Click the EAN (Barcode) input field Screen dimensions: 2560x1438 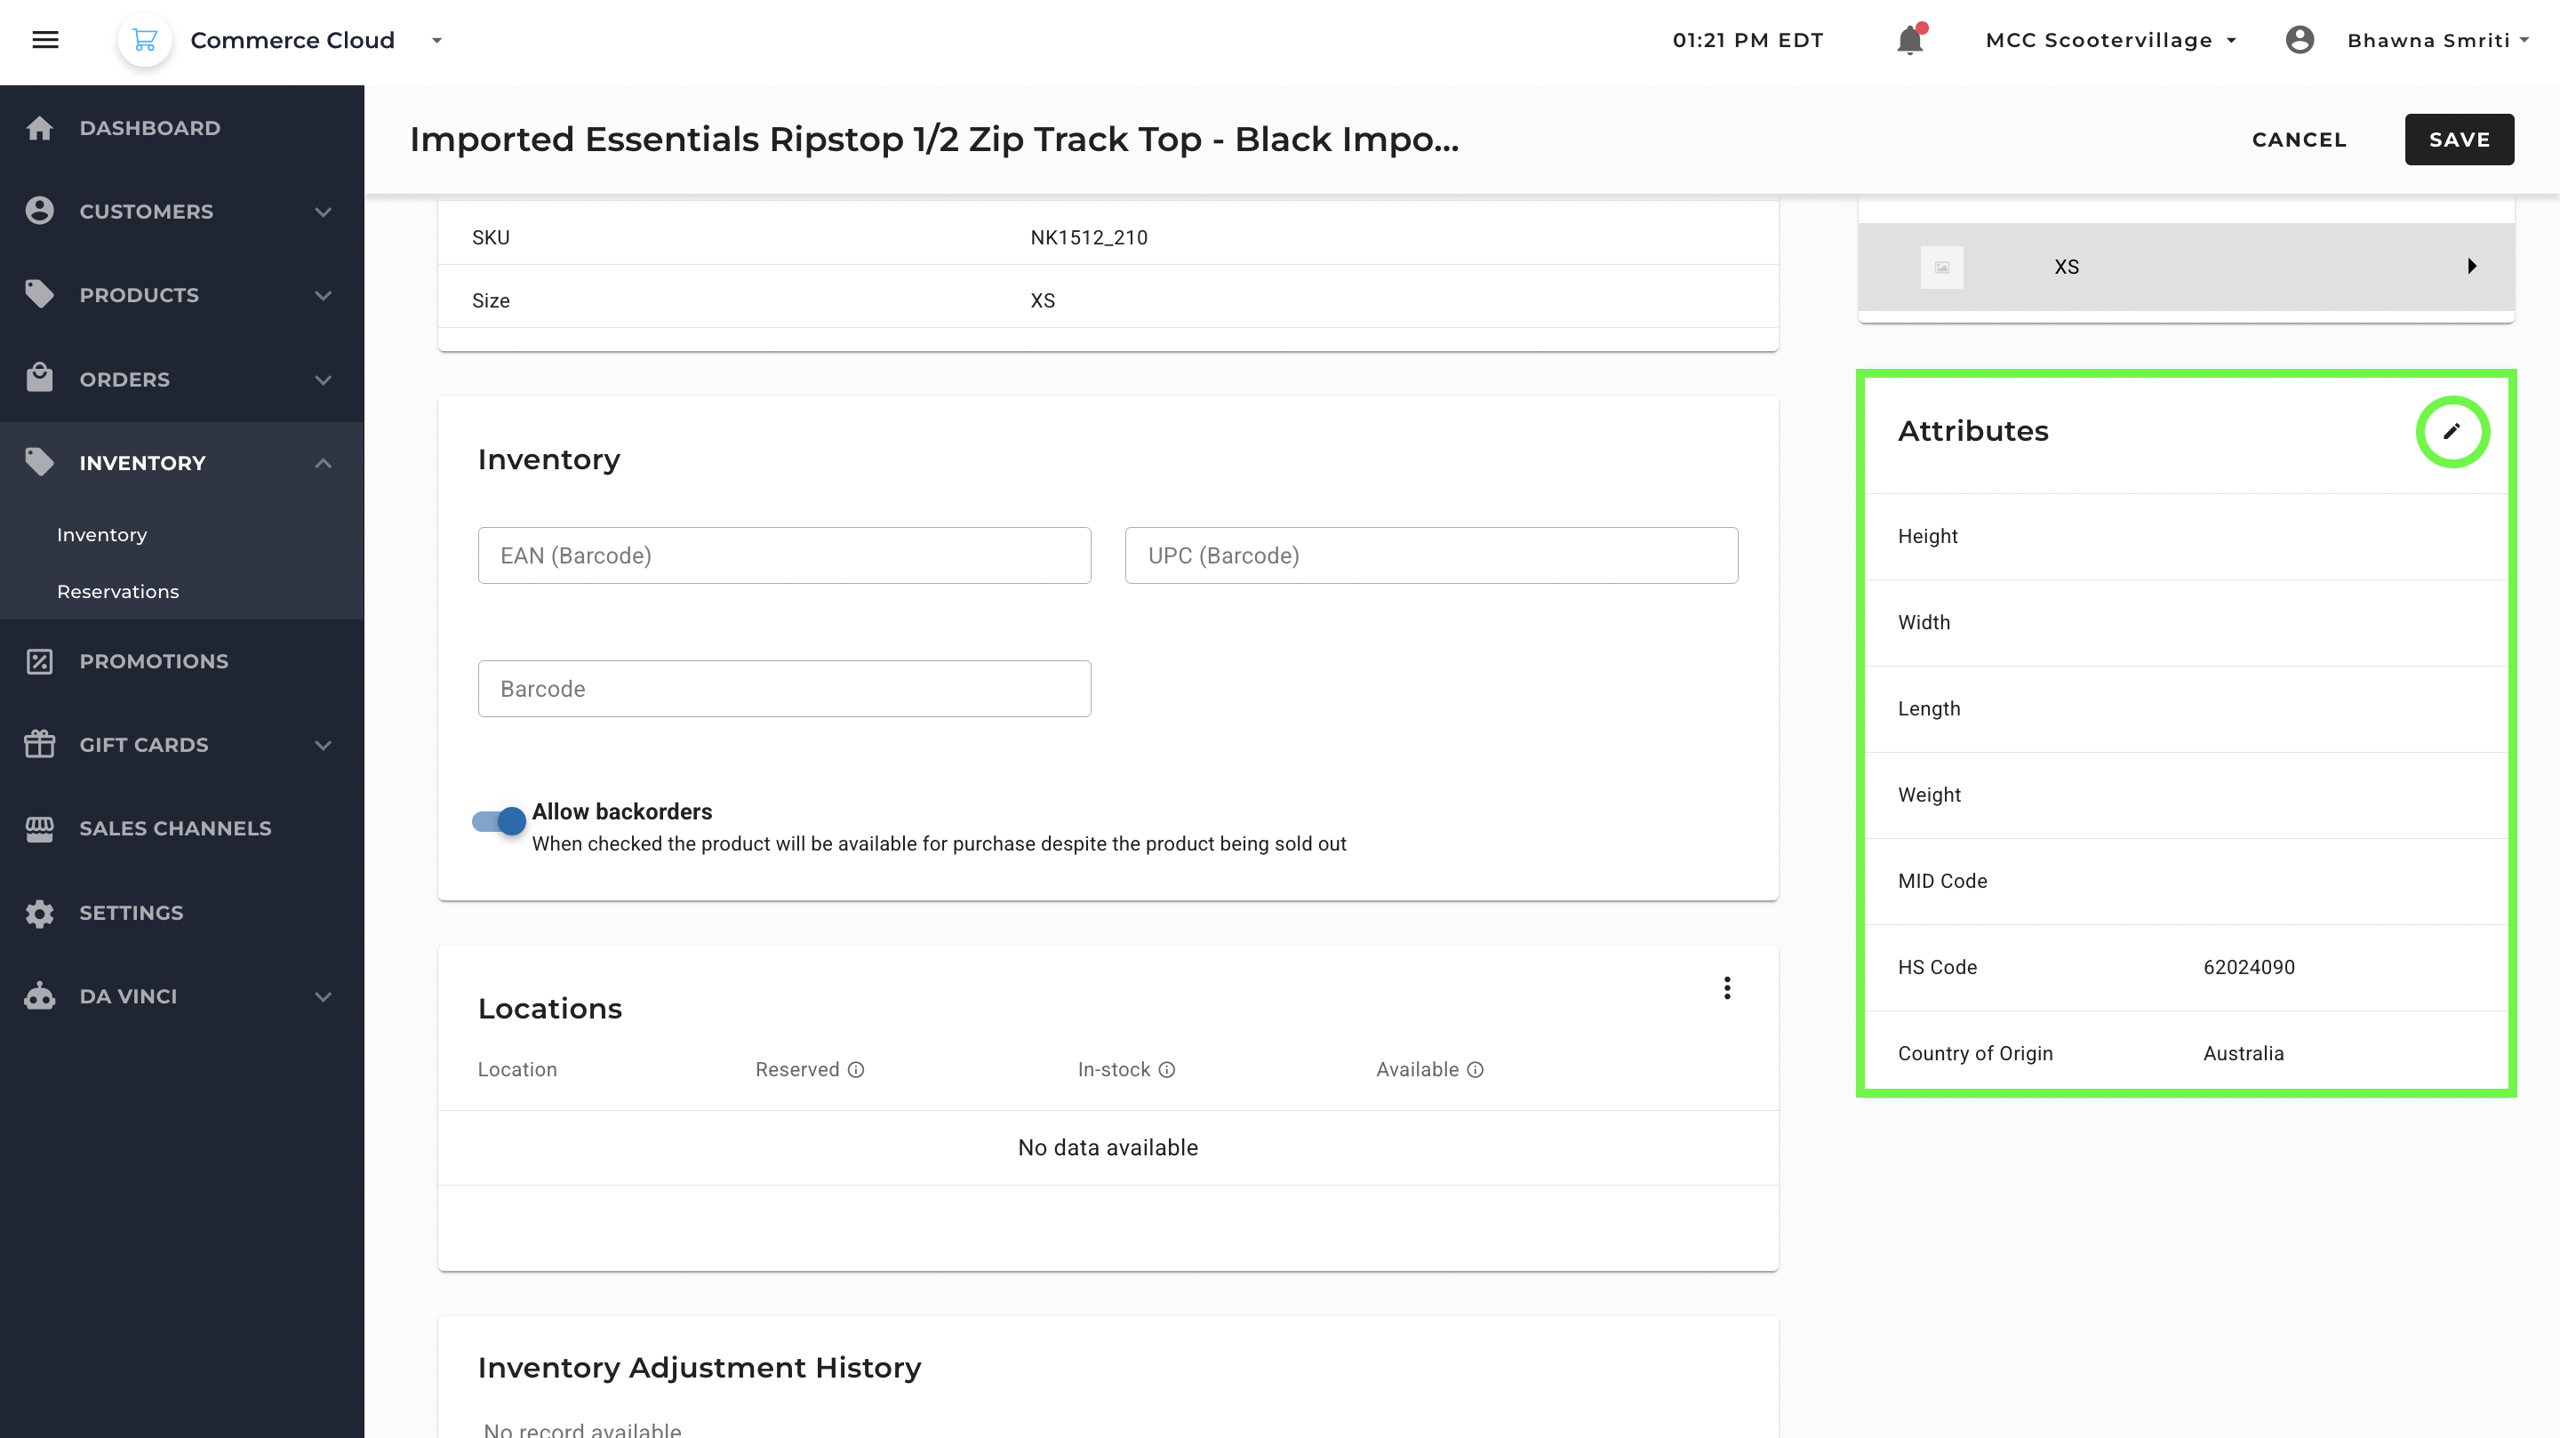tap(784, 555)
